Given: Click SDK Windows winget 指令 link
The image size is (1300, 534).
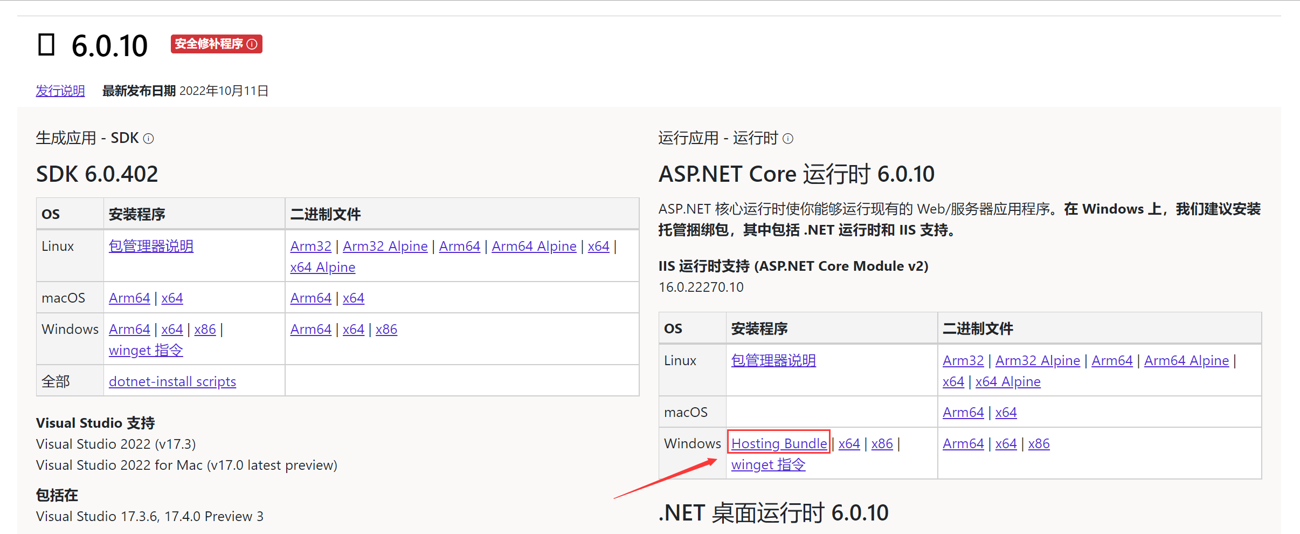Looking at the screenshot, I should coord(146,350).
